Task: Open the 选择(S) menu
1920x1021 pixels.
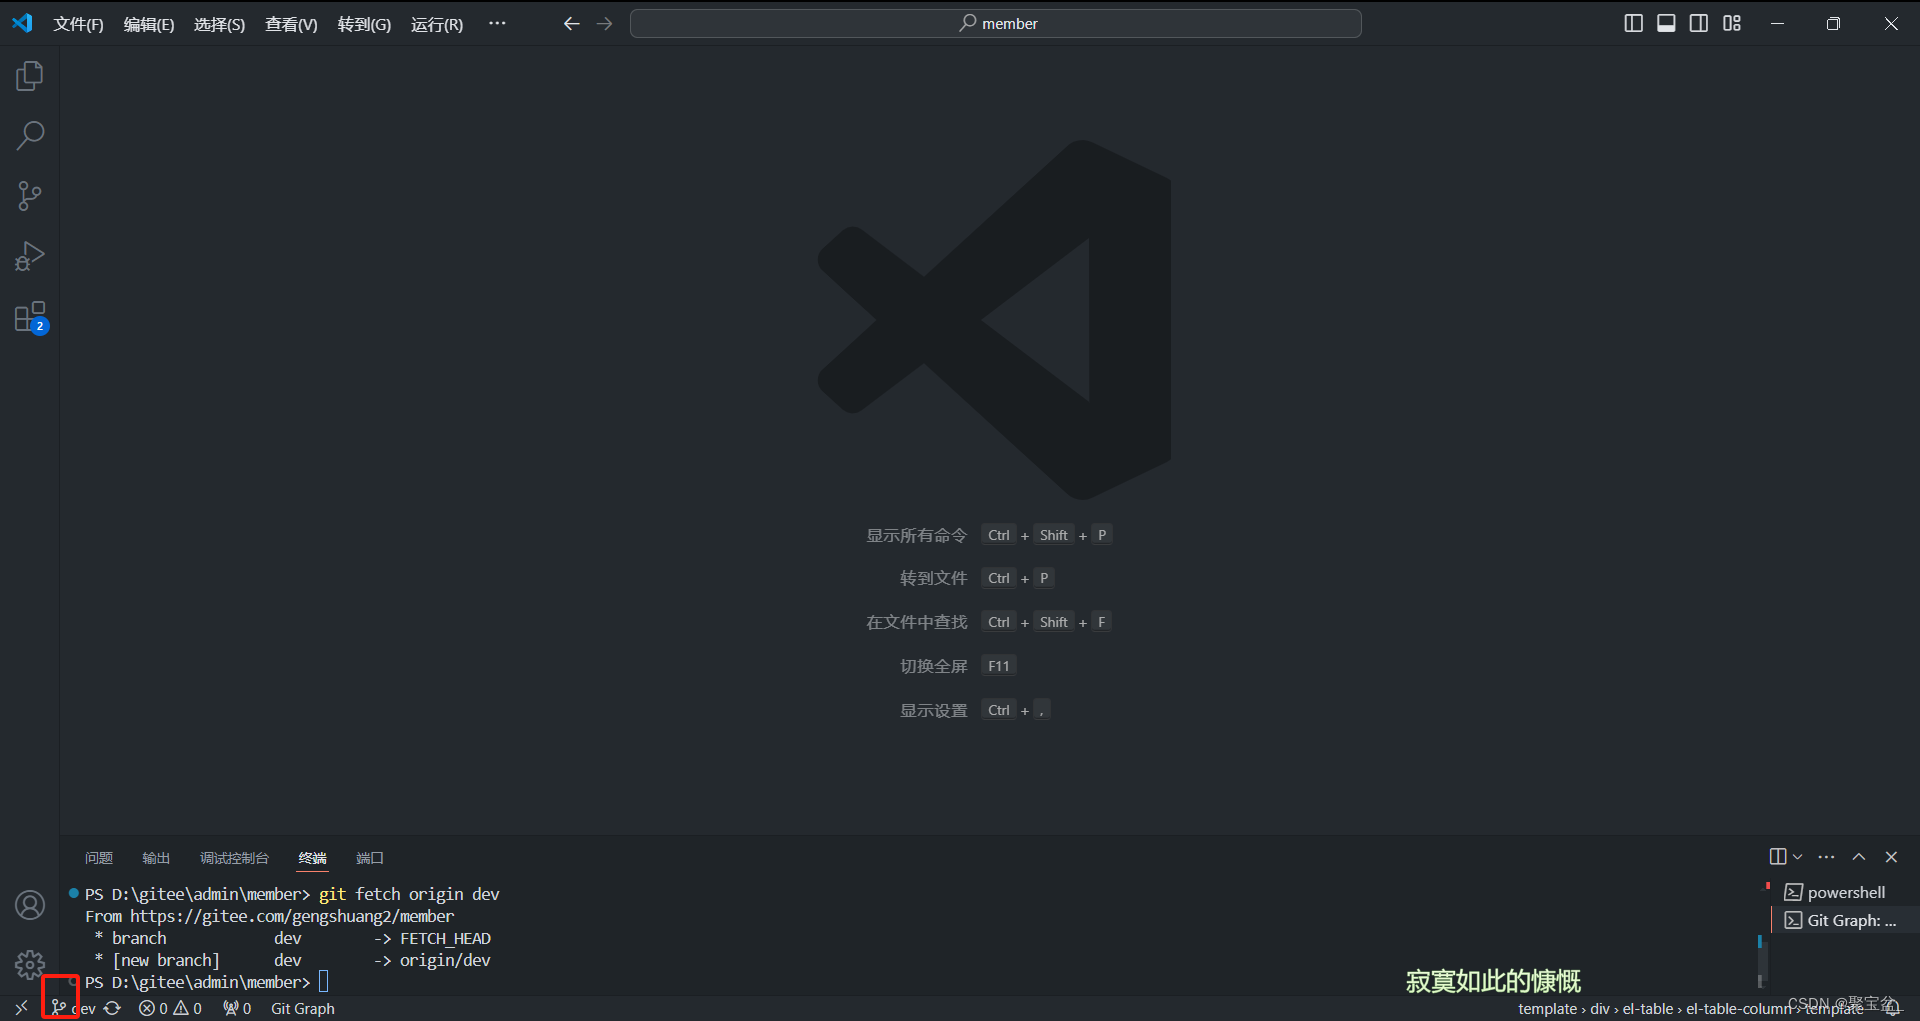Action: [x=219, y=24]
